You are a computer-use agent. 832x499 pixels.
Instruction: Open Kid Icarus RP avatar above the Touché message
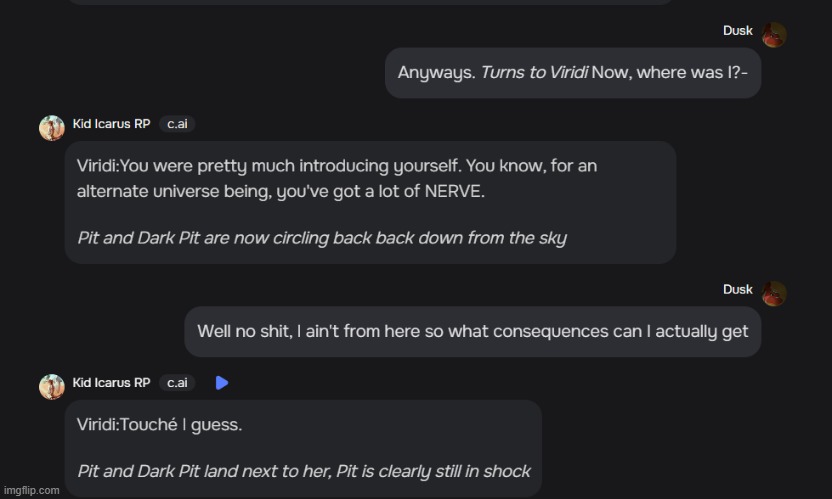52,386
